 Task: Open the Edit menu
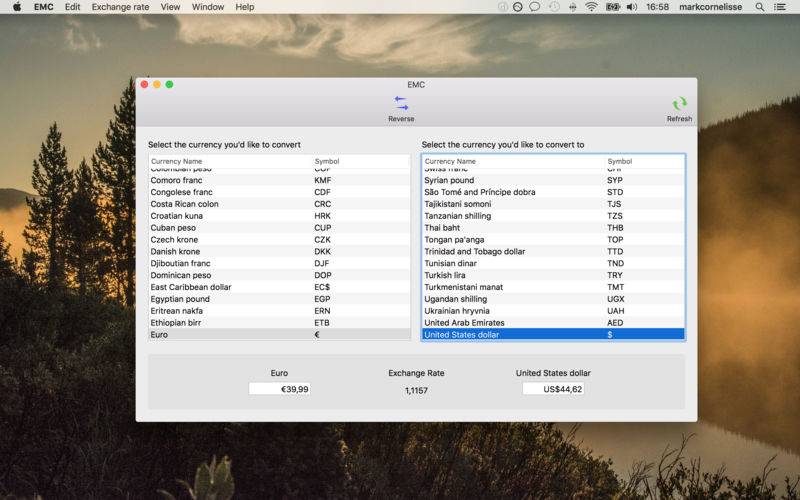(72, 7)
